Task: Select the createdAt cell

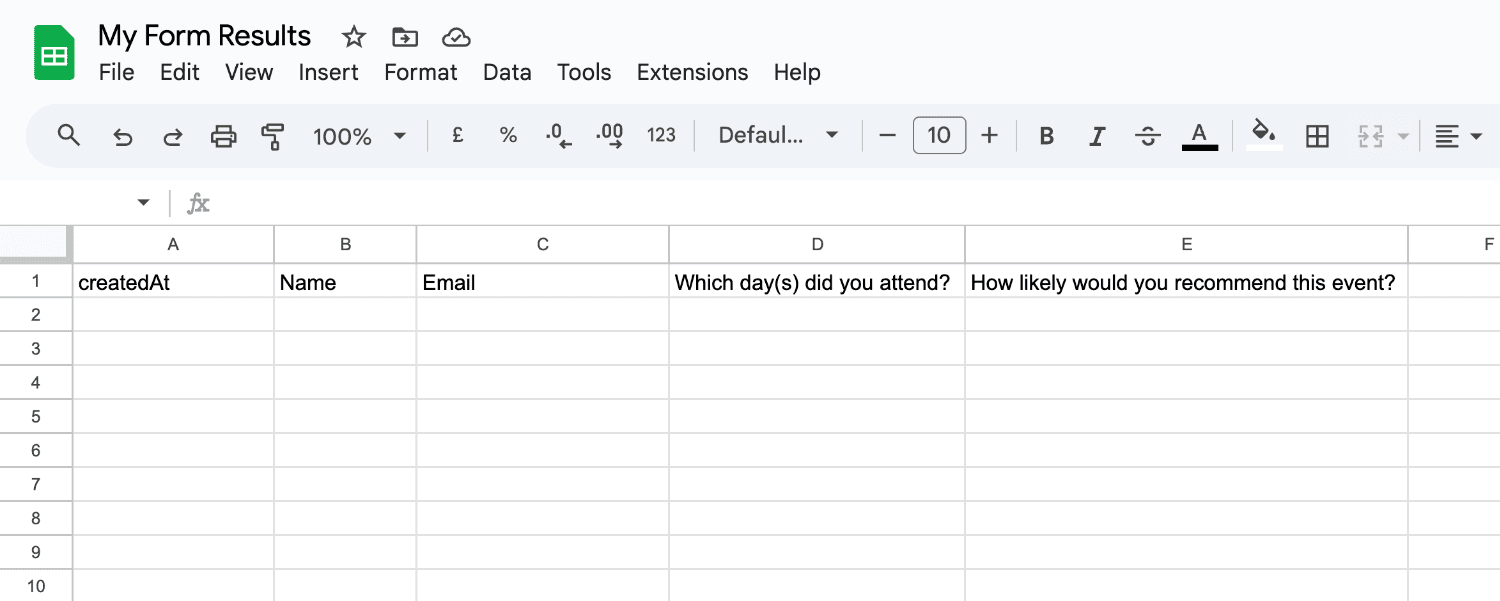Action: [x=173, y=282]
